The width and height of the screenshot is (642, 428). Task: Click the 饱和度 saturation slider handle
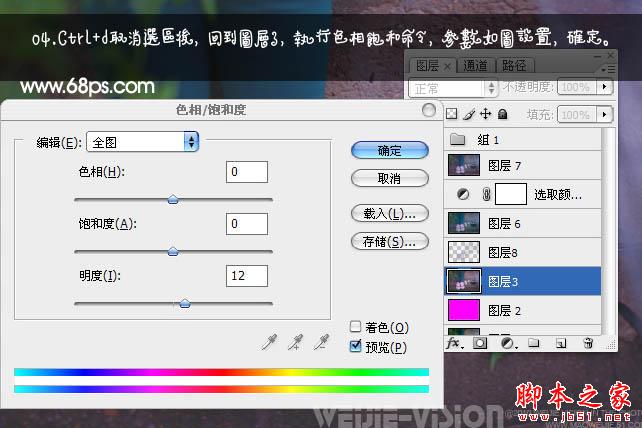coord(173,251)
